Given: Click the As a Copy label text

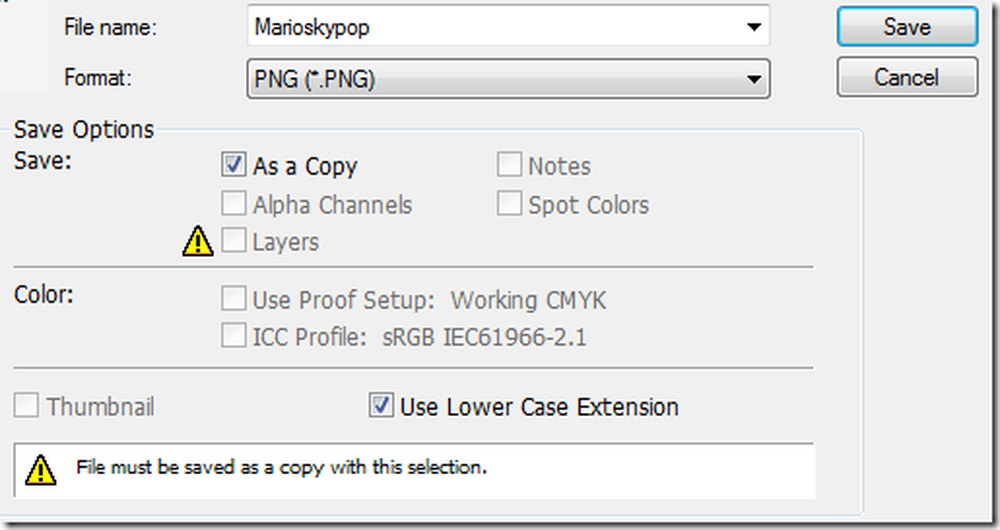Looking at the screenshot, I should click(x=305, y=166).
